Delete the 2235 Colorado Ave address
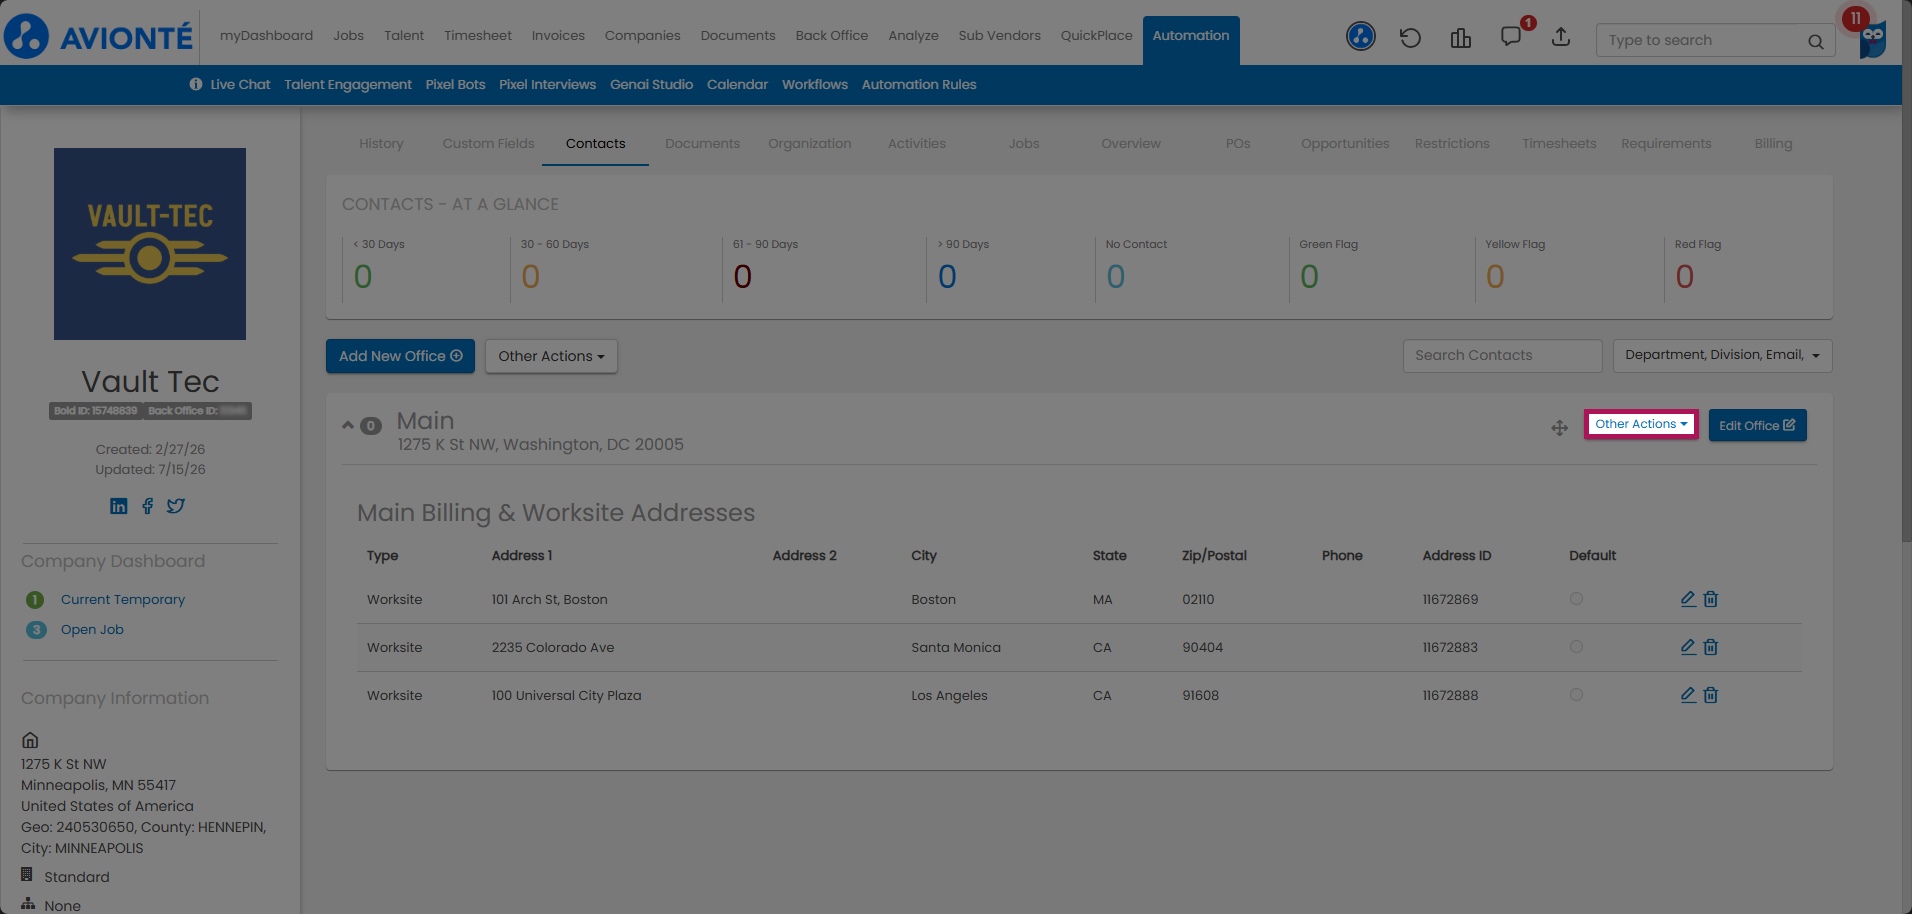Image resolution: width=1912 pixels, height=914 pixels. click(1711, 647)
